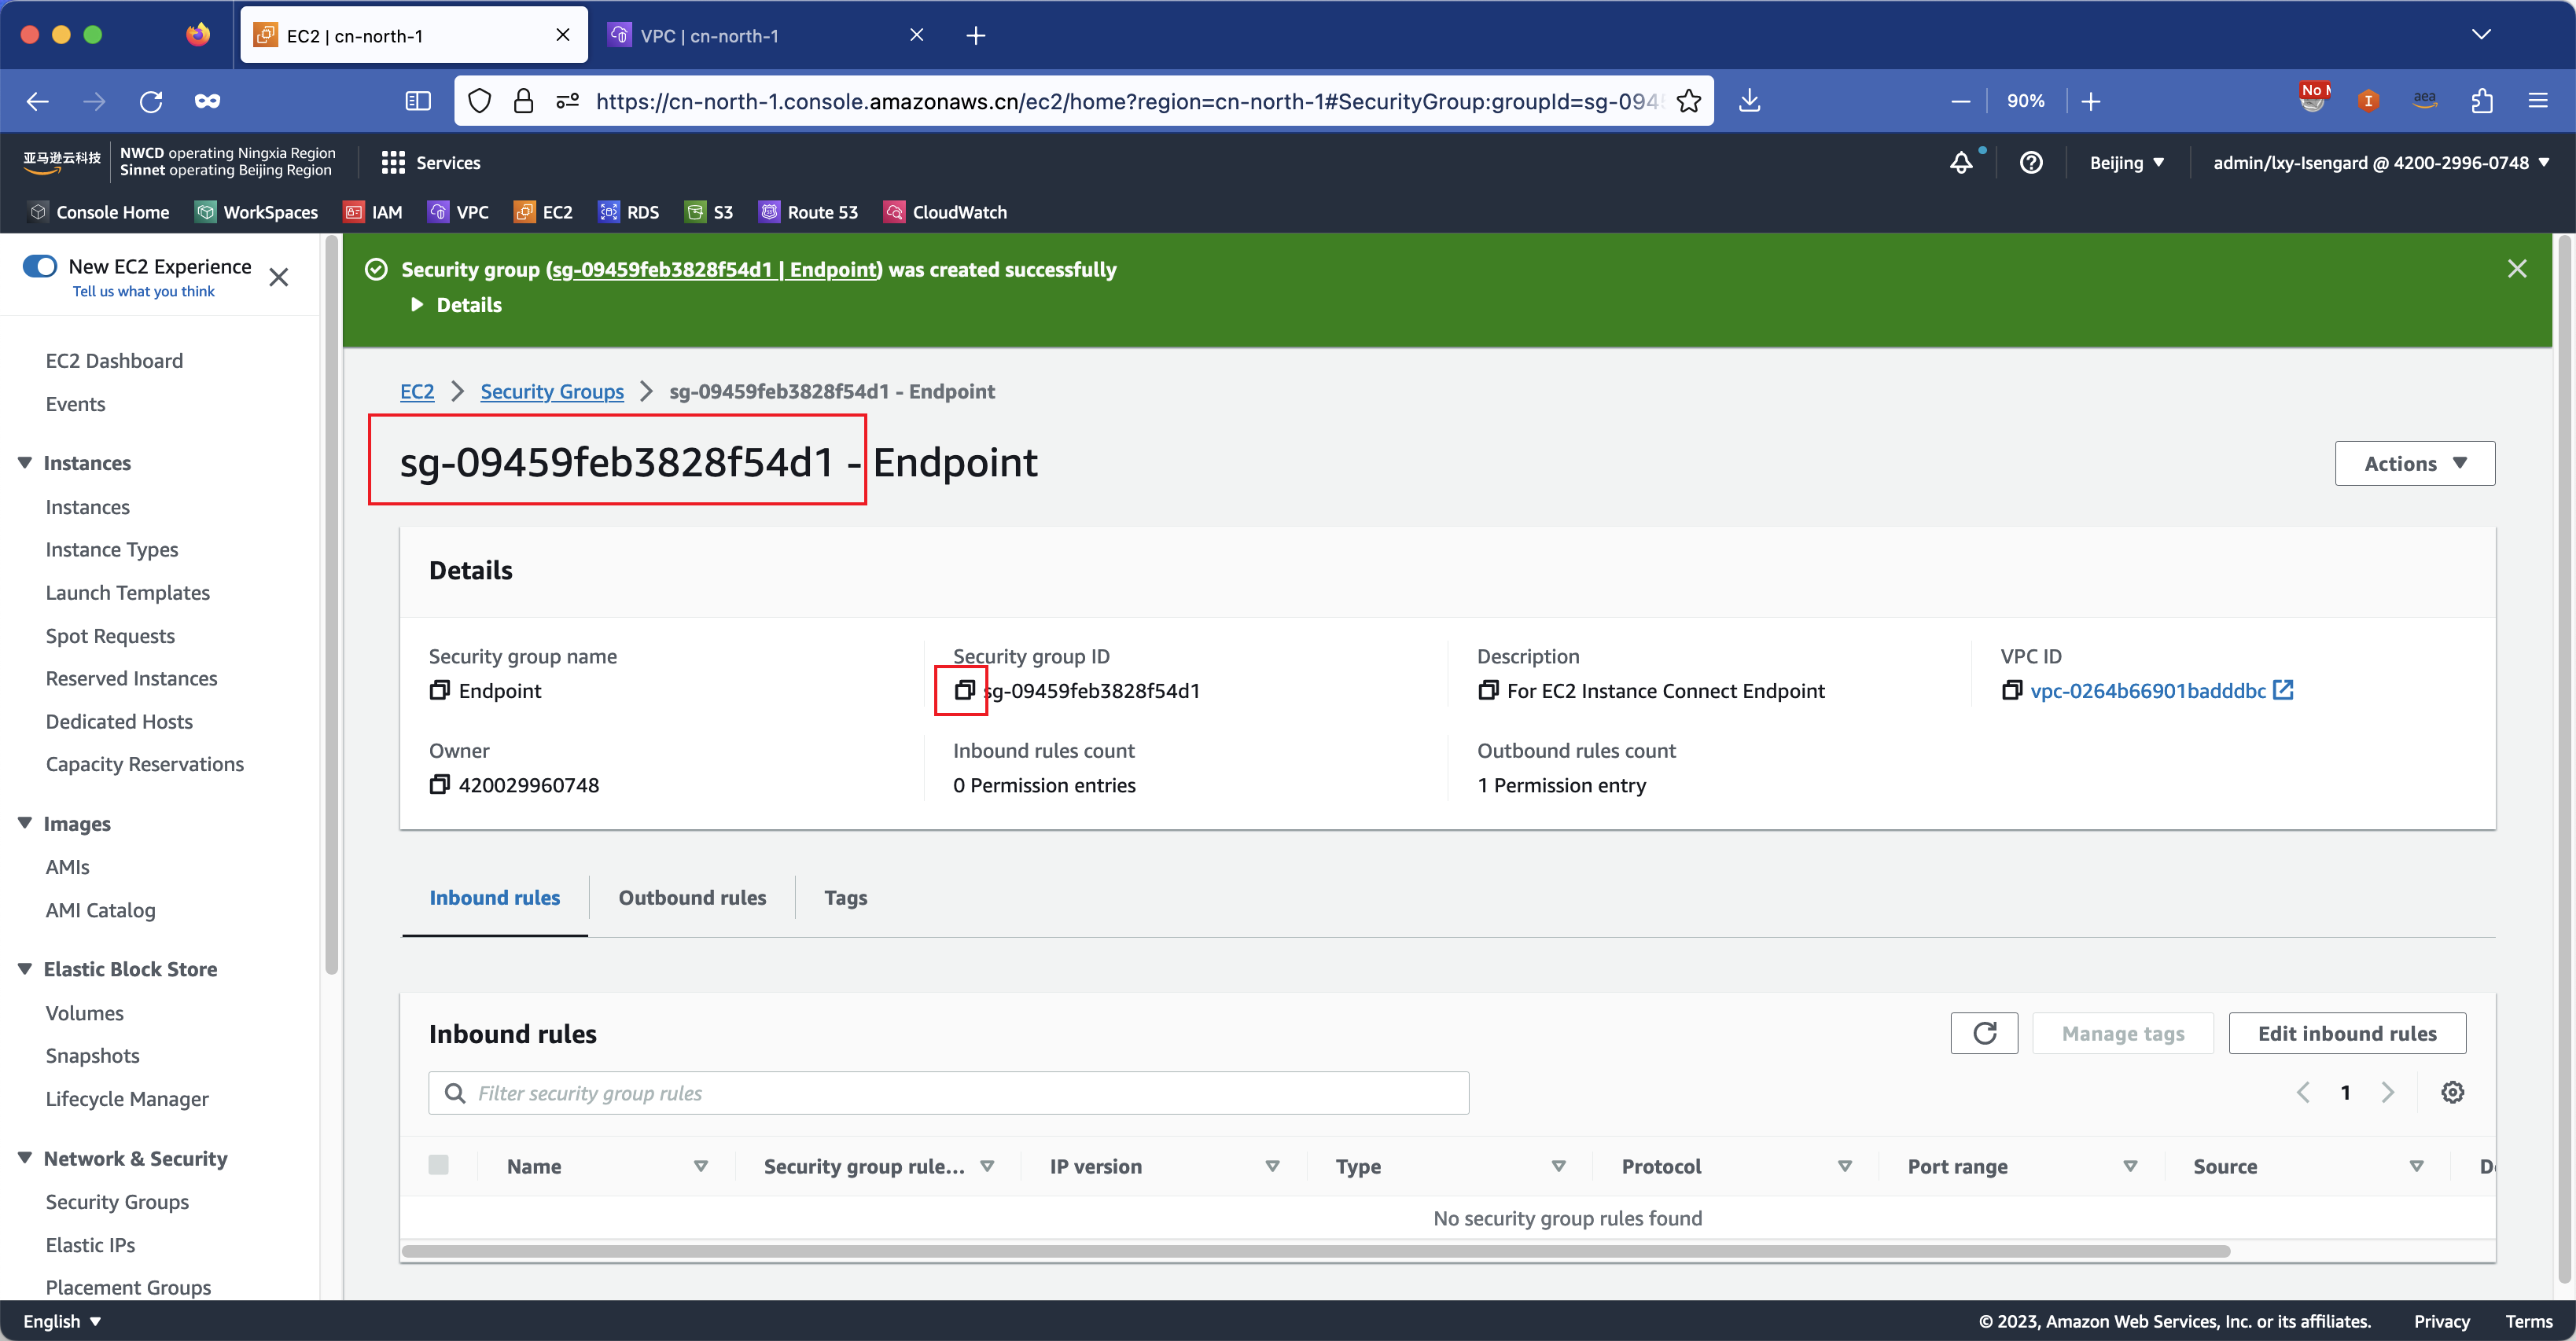The width and height of the screenshot is (2576, 1341).
Task: Sort by Name column arrow
Action: [x=701, y=1166]
